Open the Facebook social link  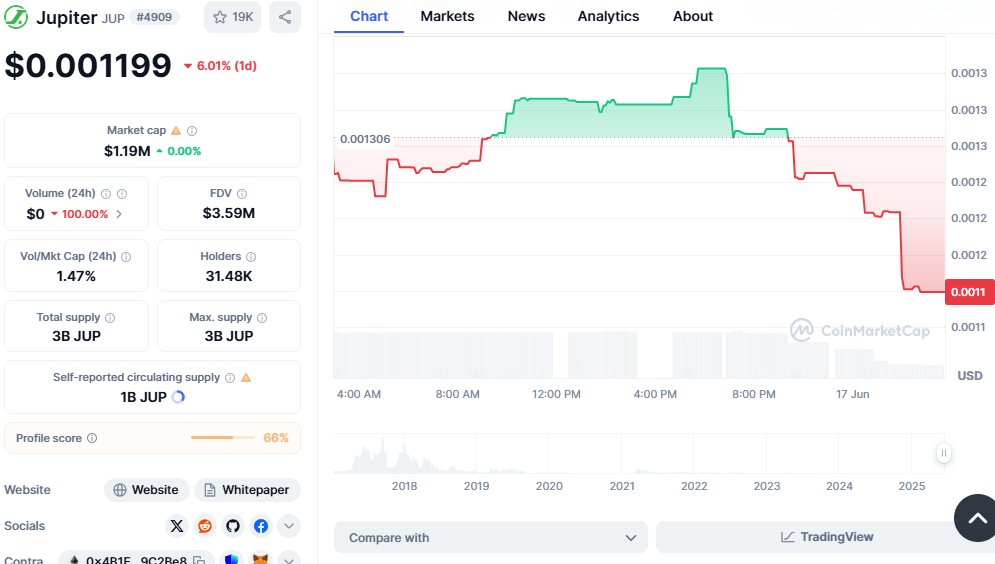tap(261, 526)
